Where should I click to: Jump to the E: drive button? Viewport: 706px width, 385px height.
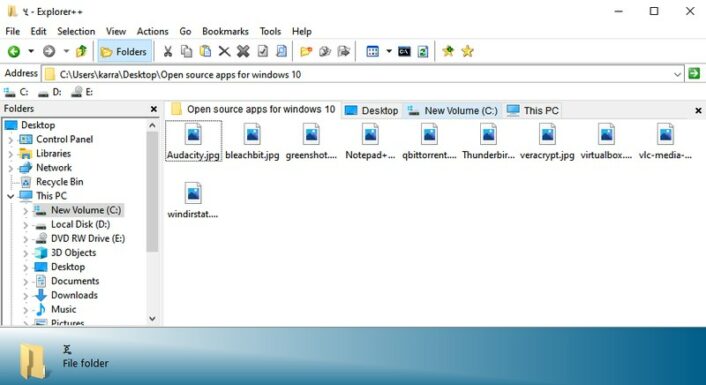(x=82, y=92)
